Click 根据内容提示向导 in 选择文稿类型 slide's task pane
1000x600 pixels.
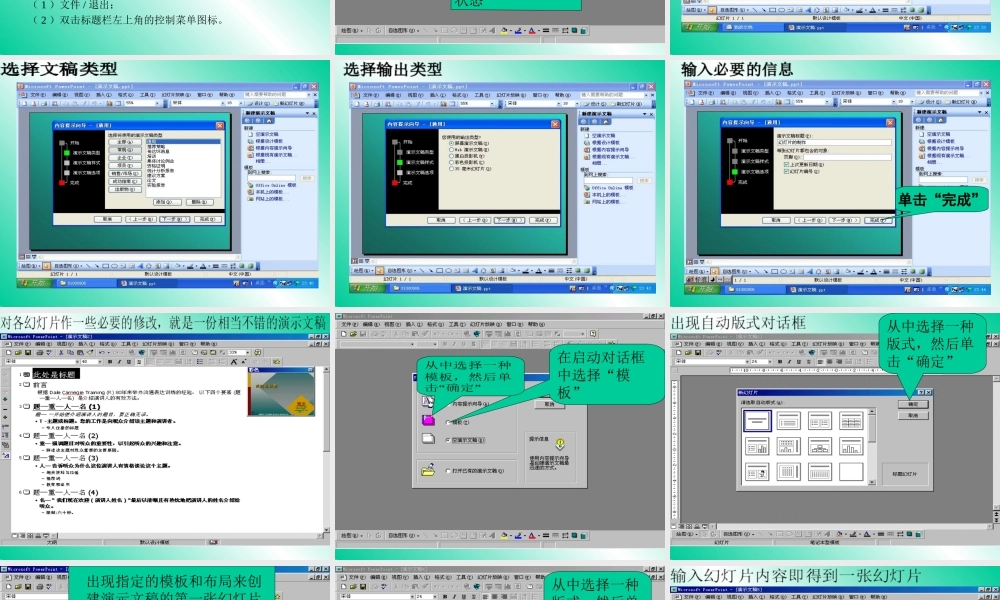coord(273,148)
